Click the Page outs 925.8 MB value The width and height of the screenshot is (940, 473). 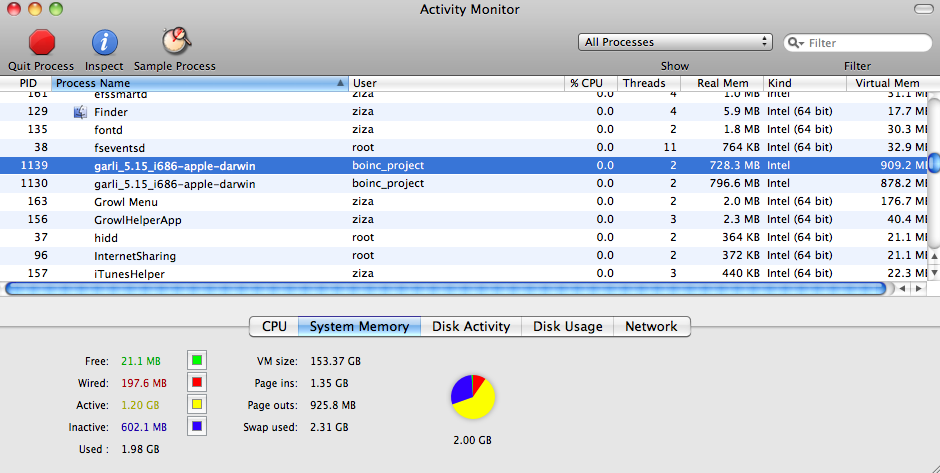[333, 405]
